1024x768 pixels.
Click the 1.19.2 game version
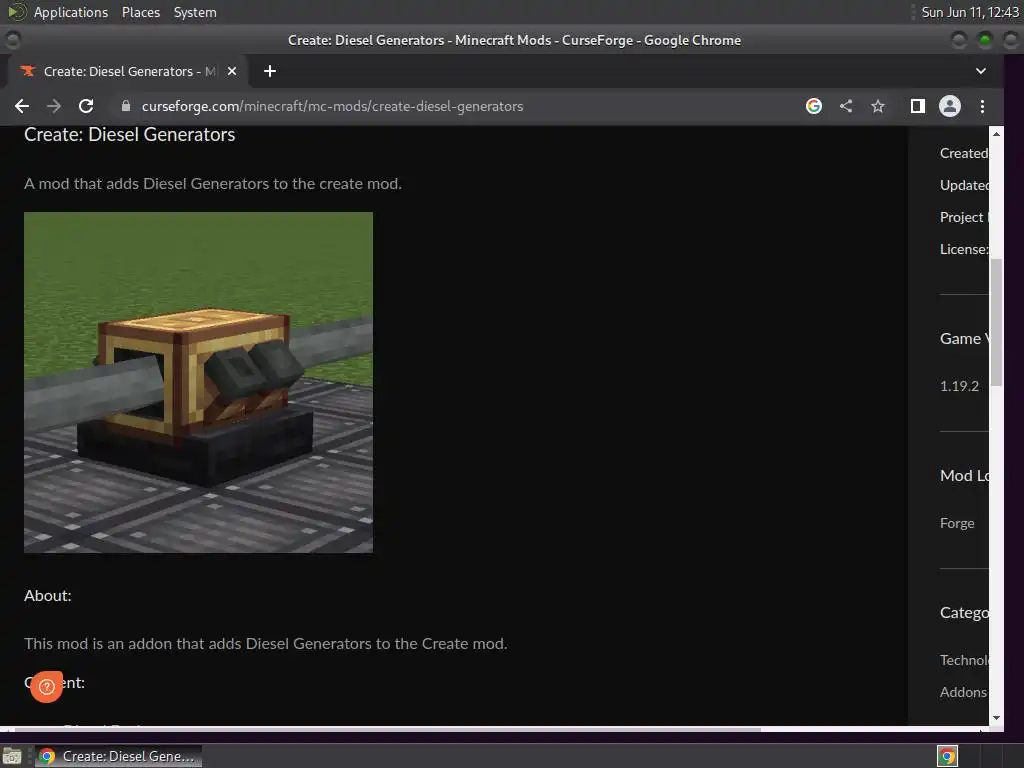[959, 386]
